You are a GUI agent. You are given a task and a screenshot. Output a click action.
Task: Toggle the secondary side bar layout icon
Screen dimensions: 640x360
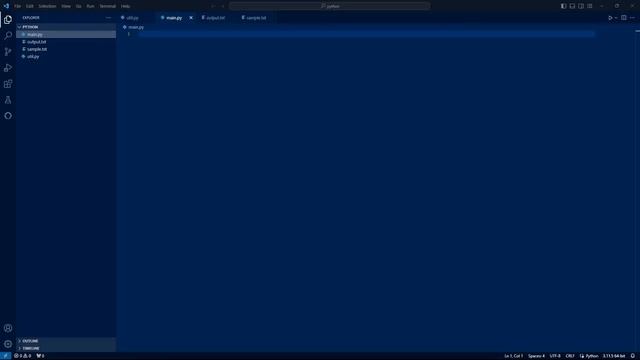[581, 6]
